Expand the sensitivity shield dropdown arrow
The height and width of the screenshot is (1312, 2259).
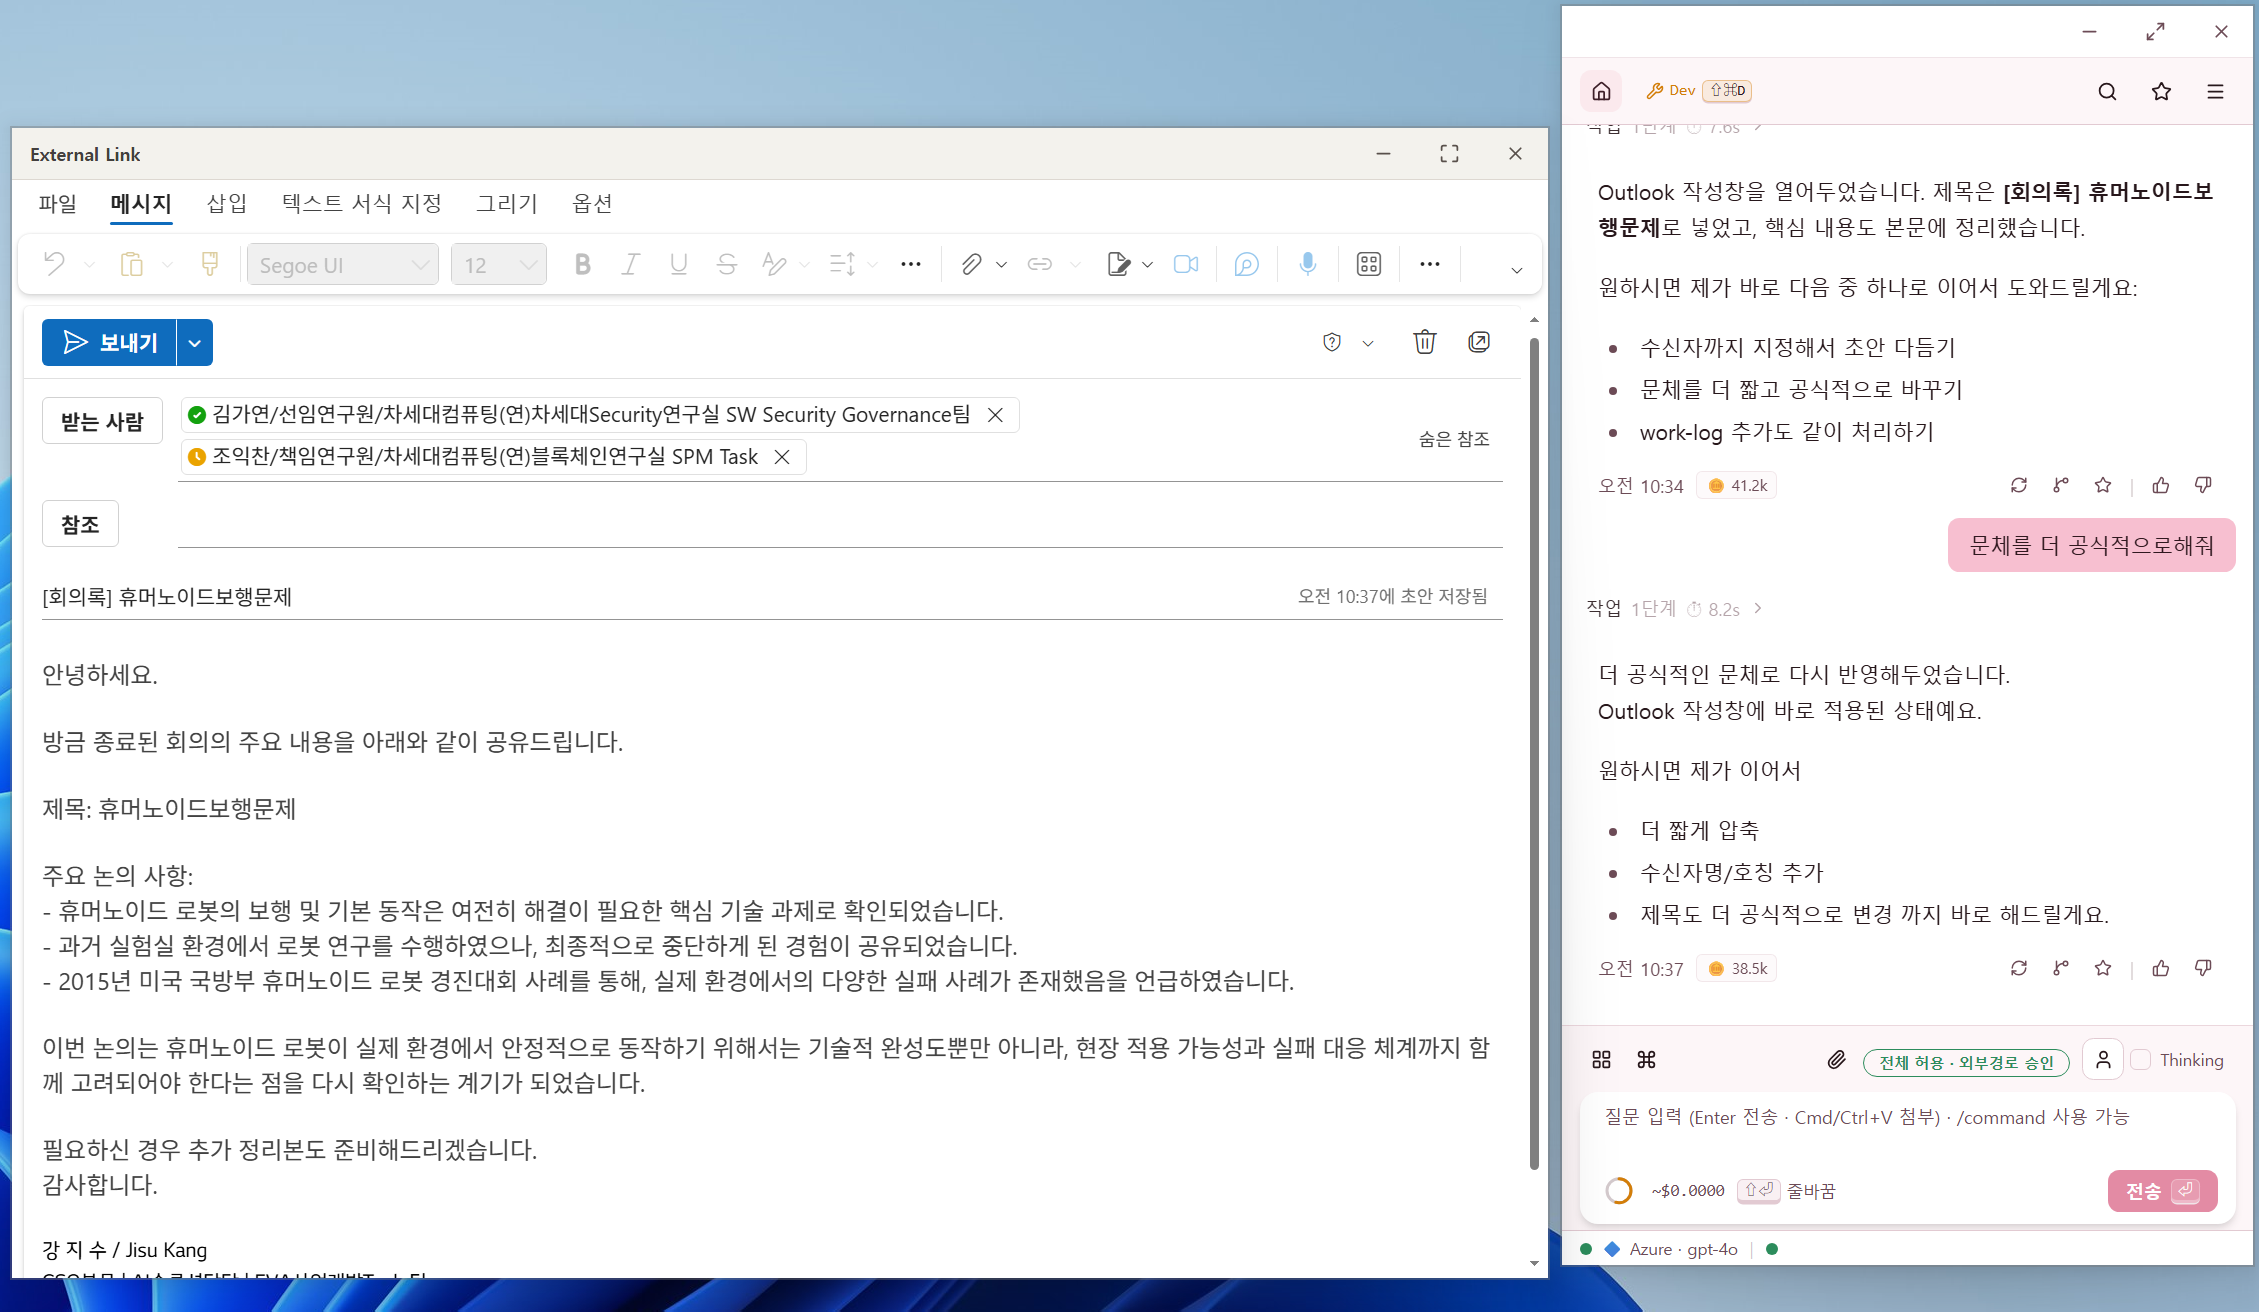click(1368, 343)
